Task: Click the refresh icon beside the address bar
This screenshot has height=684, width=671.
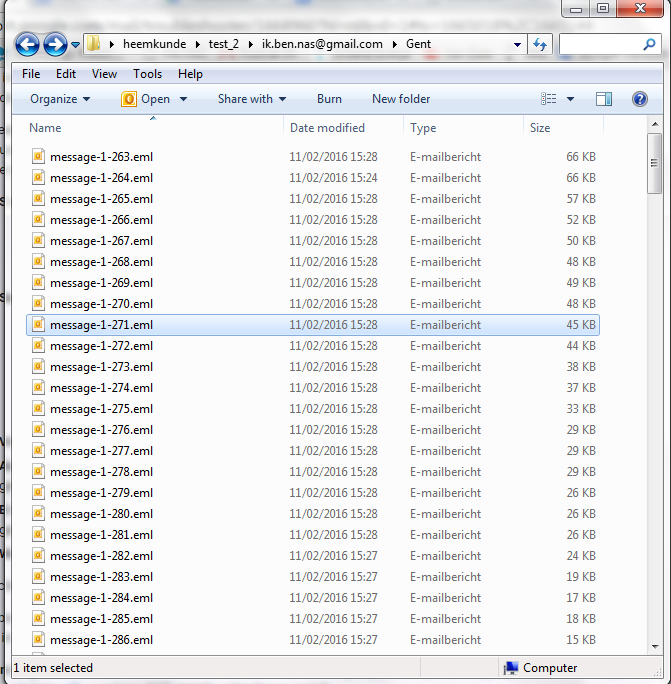Action: tap(540, 44)
